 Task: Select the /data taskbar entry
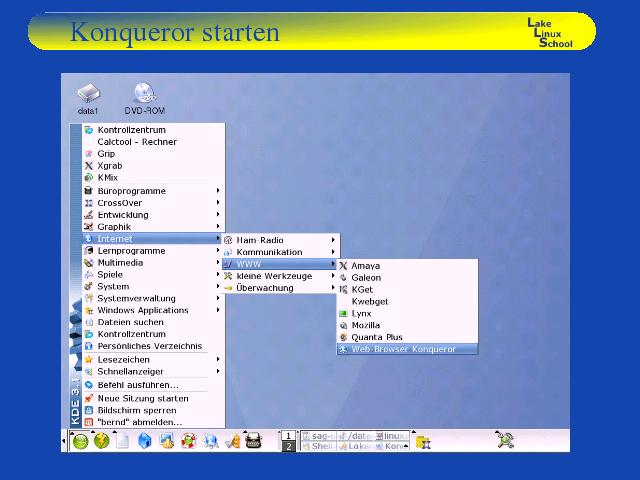click(x=356, y=436)
